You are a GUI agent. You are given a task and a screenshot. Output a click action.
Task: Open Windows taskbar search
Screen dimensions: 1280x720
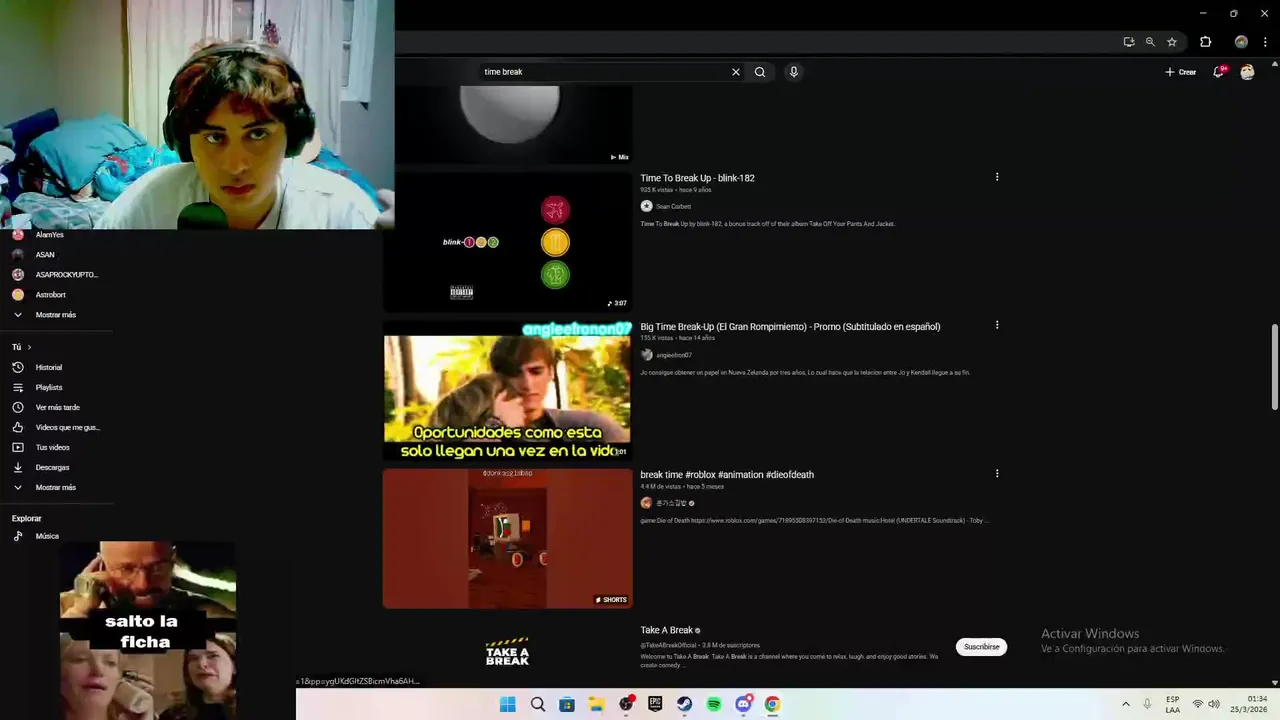[538, 704]
